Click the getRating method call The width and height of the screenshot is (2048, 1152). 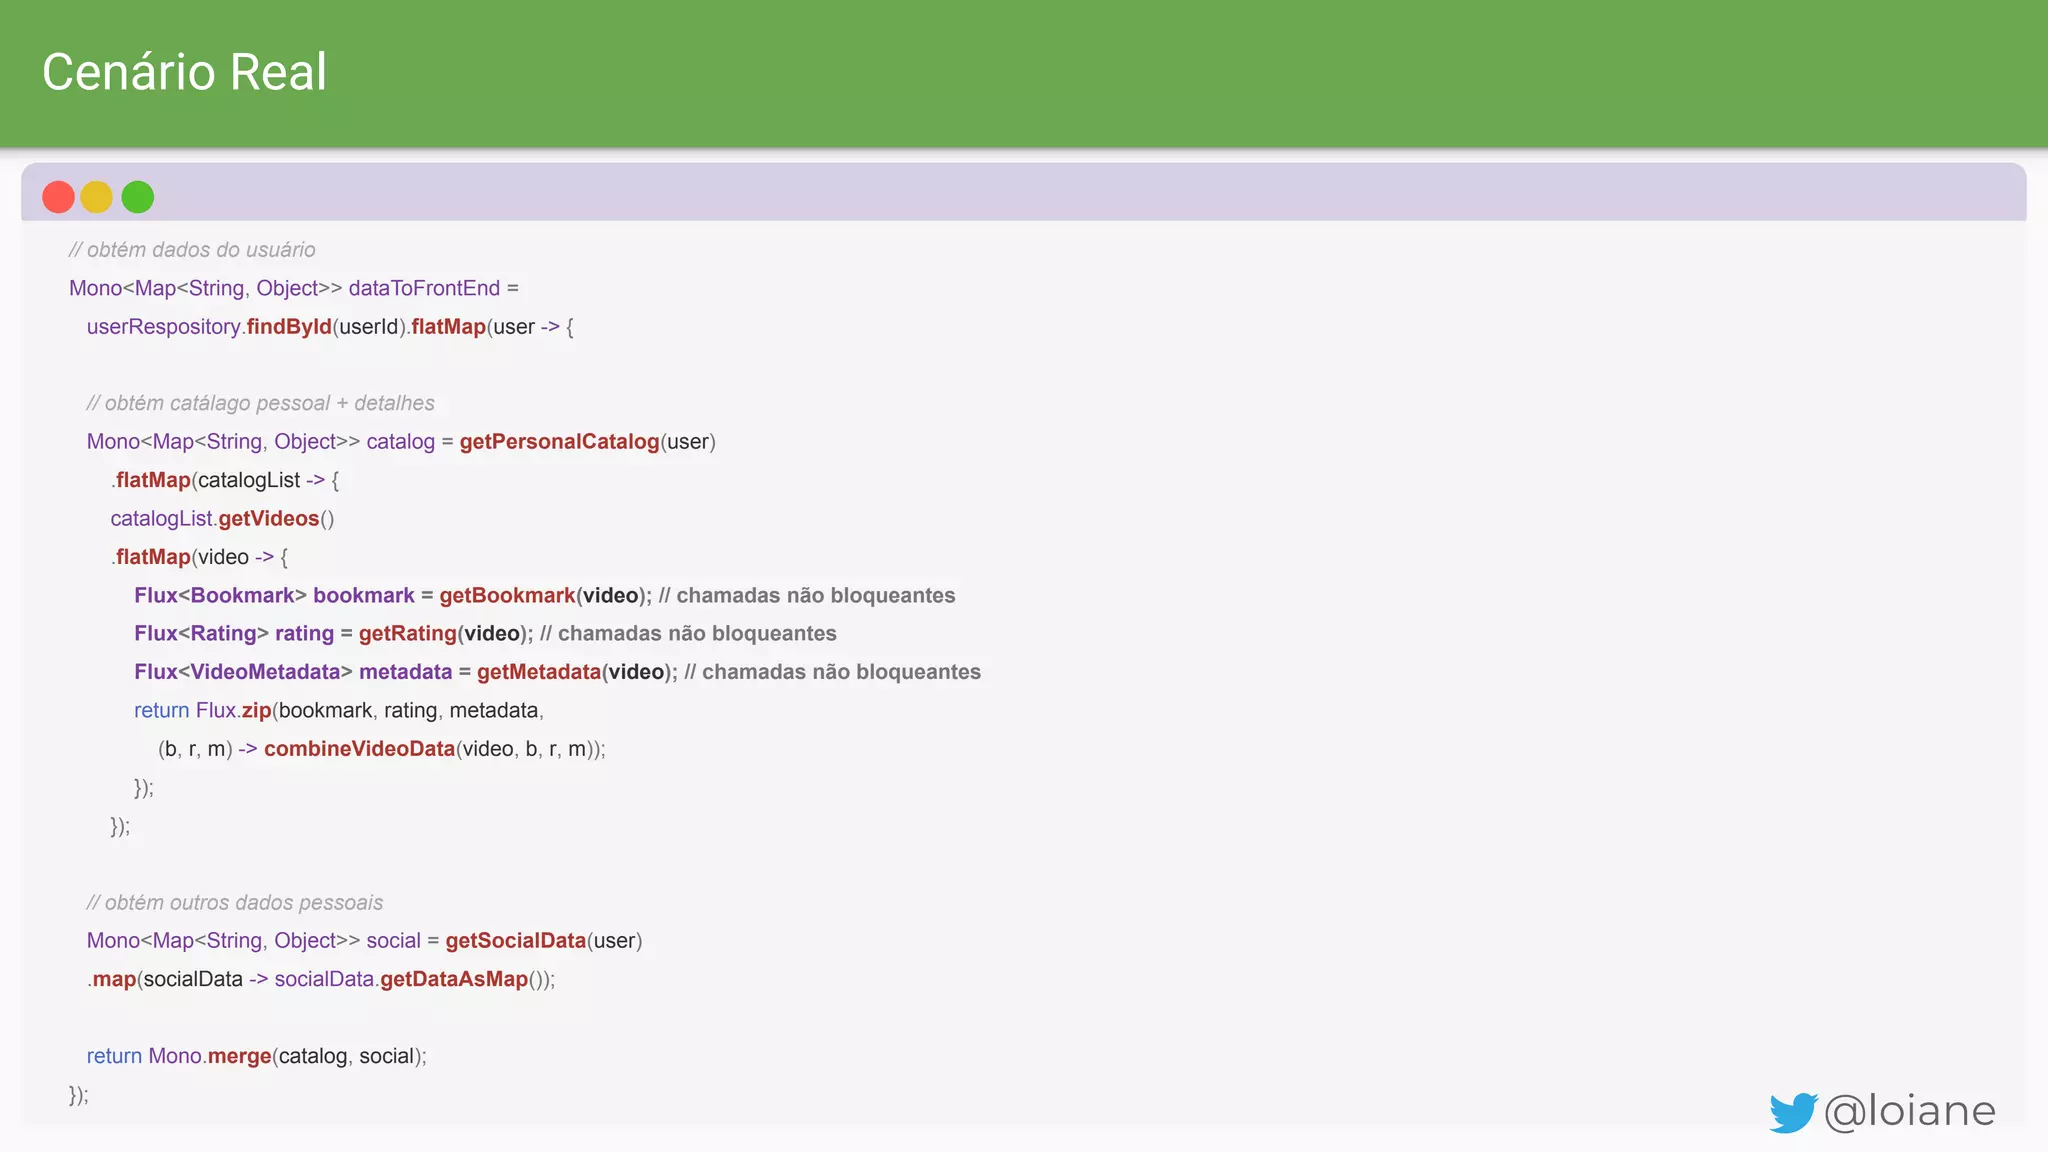pos(407,634)
